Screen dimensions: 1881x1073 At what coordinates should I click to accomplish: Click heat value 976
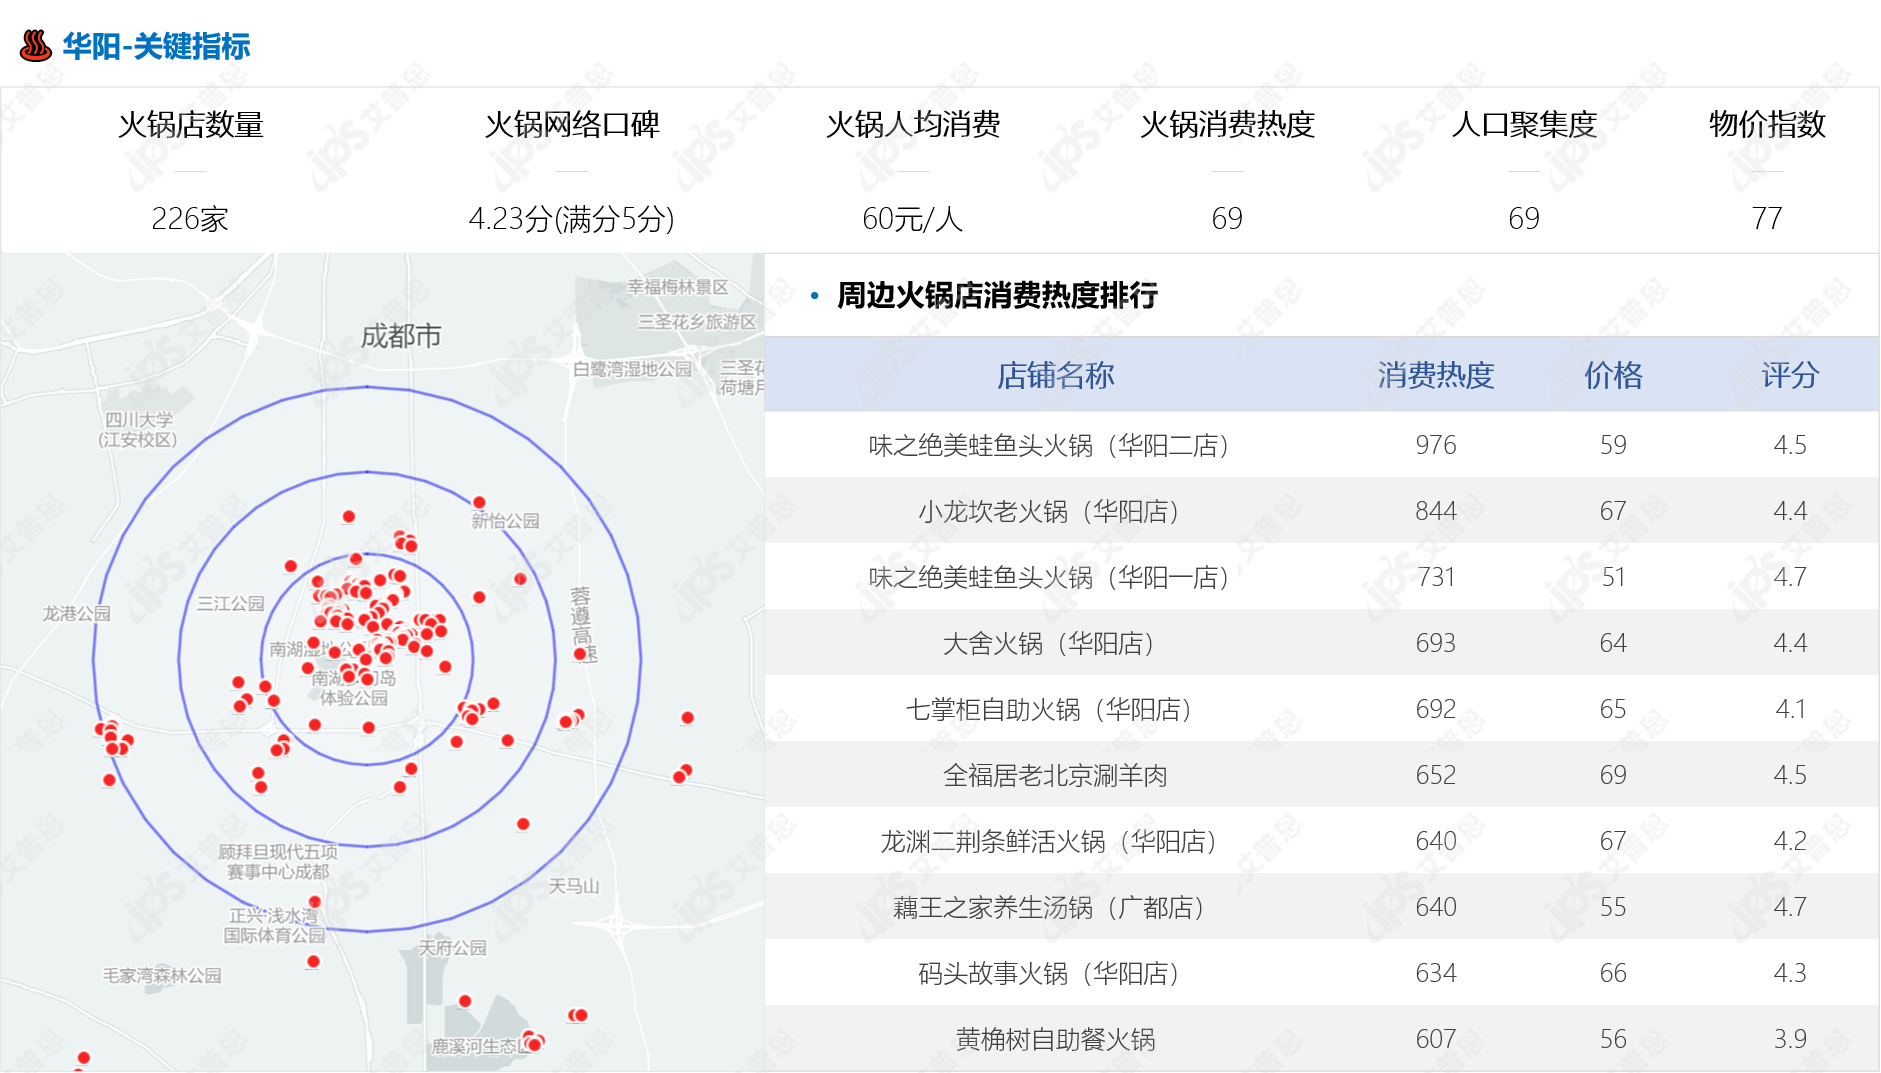click(x=1435, y=445)
